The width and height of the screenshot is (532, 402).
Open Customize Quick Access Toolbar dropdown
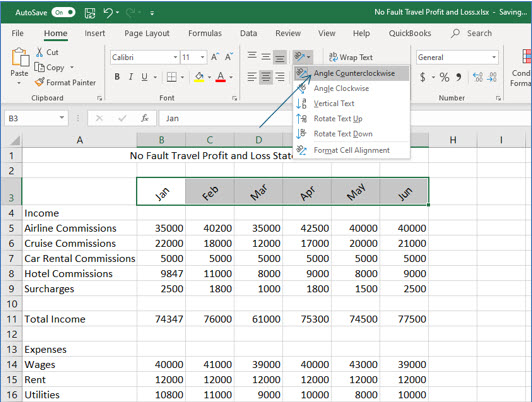(x=152, y=13)
